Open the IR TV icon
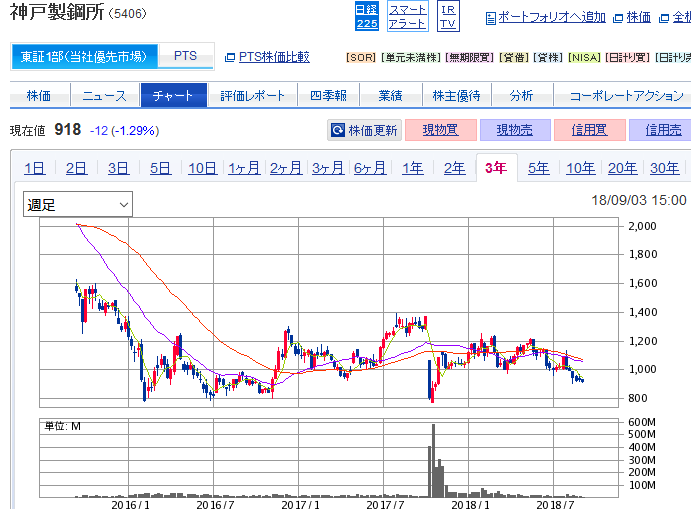The image size is (691, 509). (x=447, y=16)
